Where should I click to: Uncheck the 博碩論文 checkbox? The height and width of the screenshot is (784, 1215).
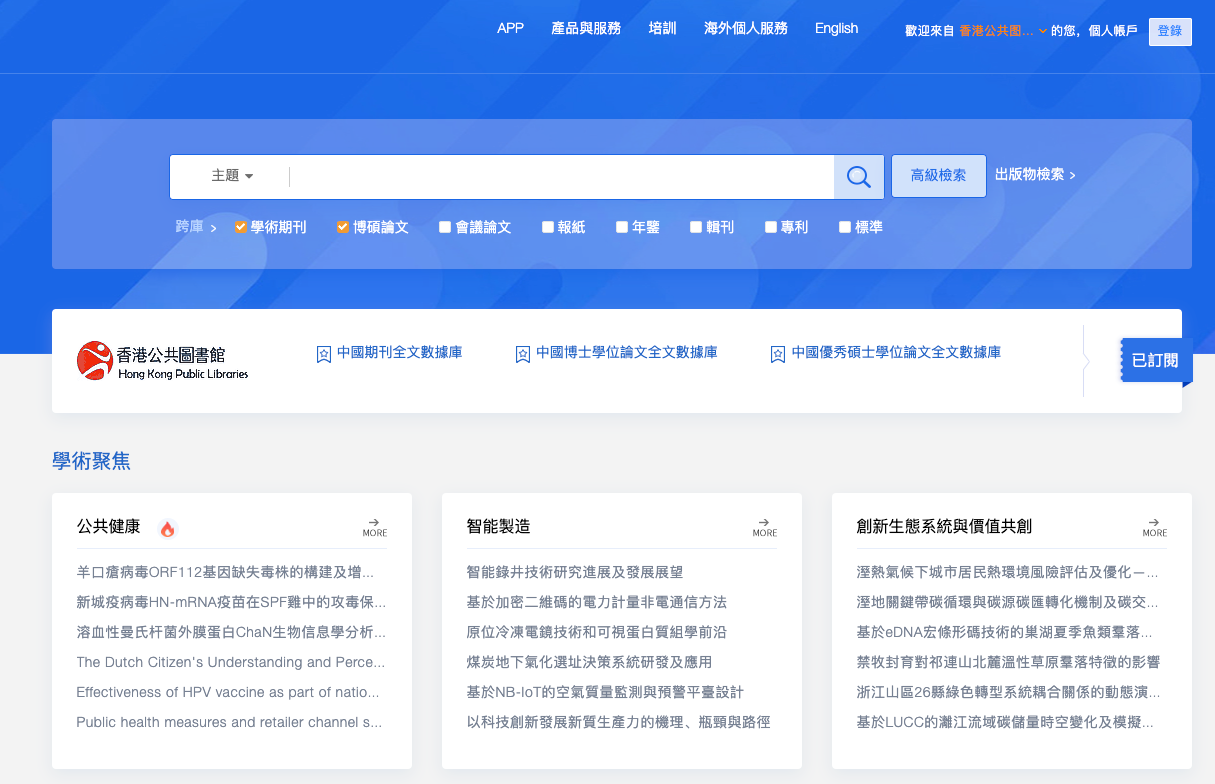coord(343,227)
